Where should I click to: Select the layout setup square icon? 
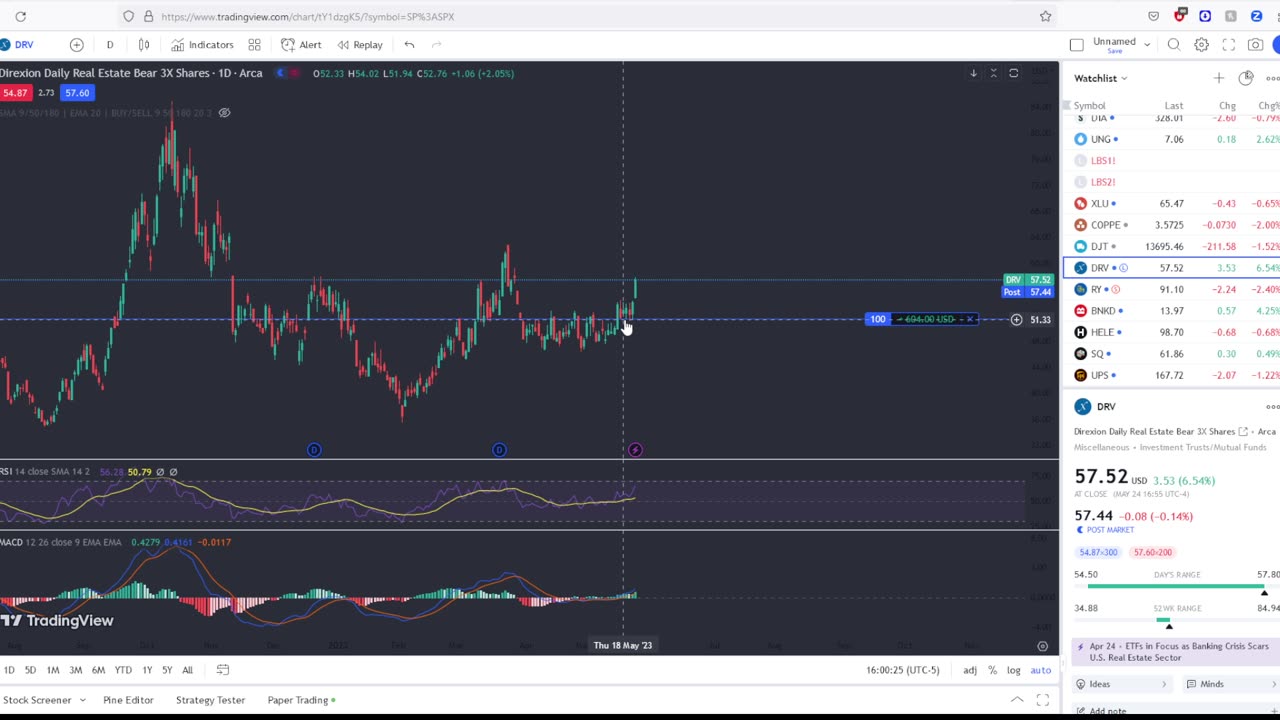(x=1076, y=44)
